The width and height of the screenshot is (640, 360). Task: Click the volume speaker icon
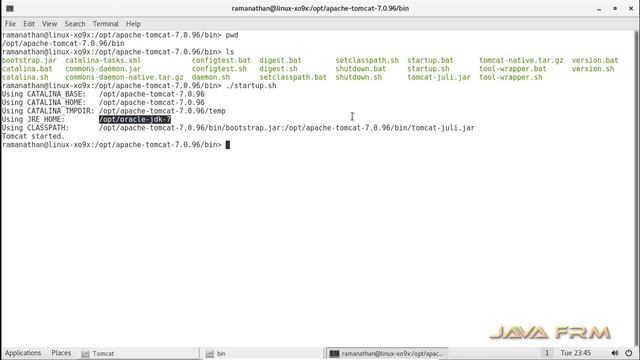coord(615,353)
